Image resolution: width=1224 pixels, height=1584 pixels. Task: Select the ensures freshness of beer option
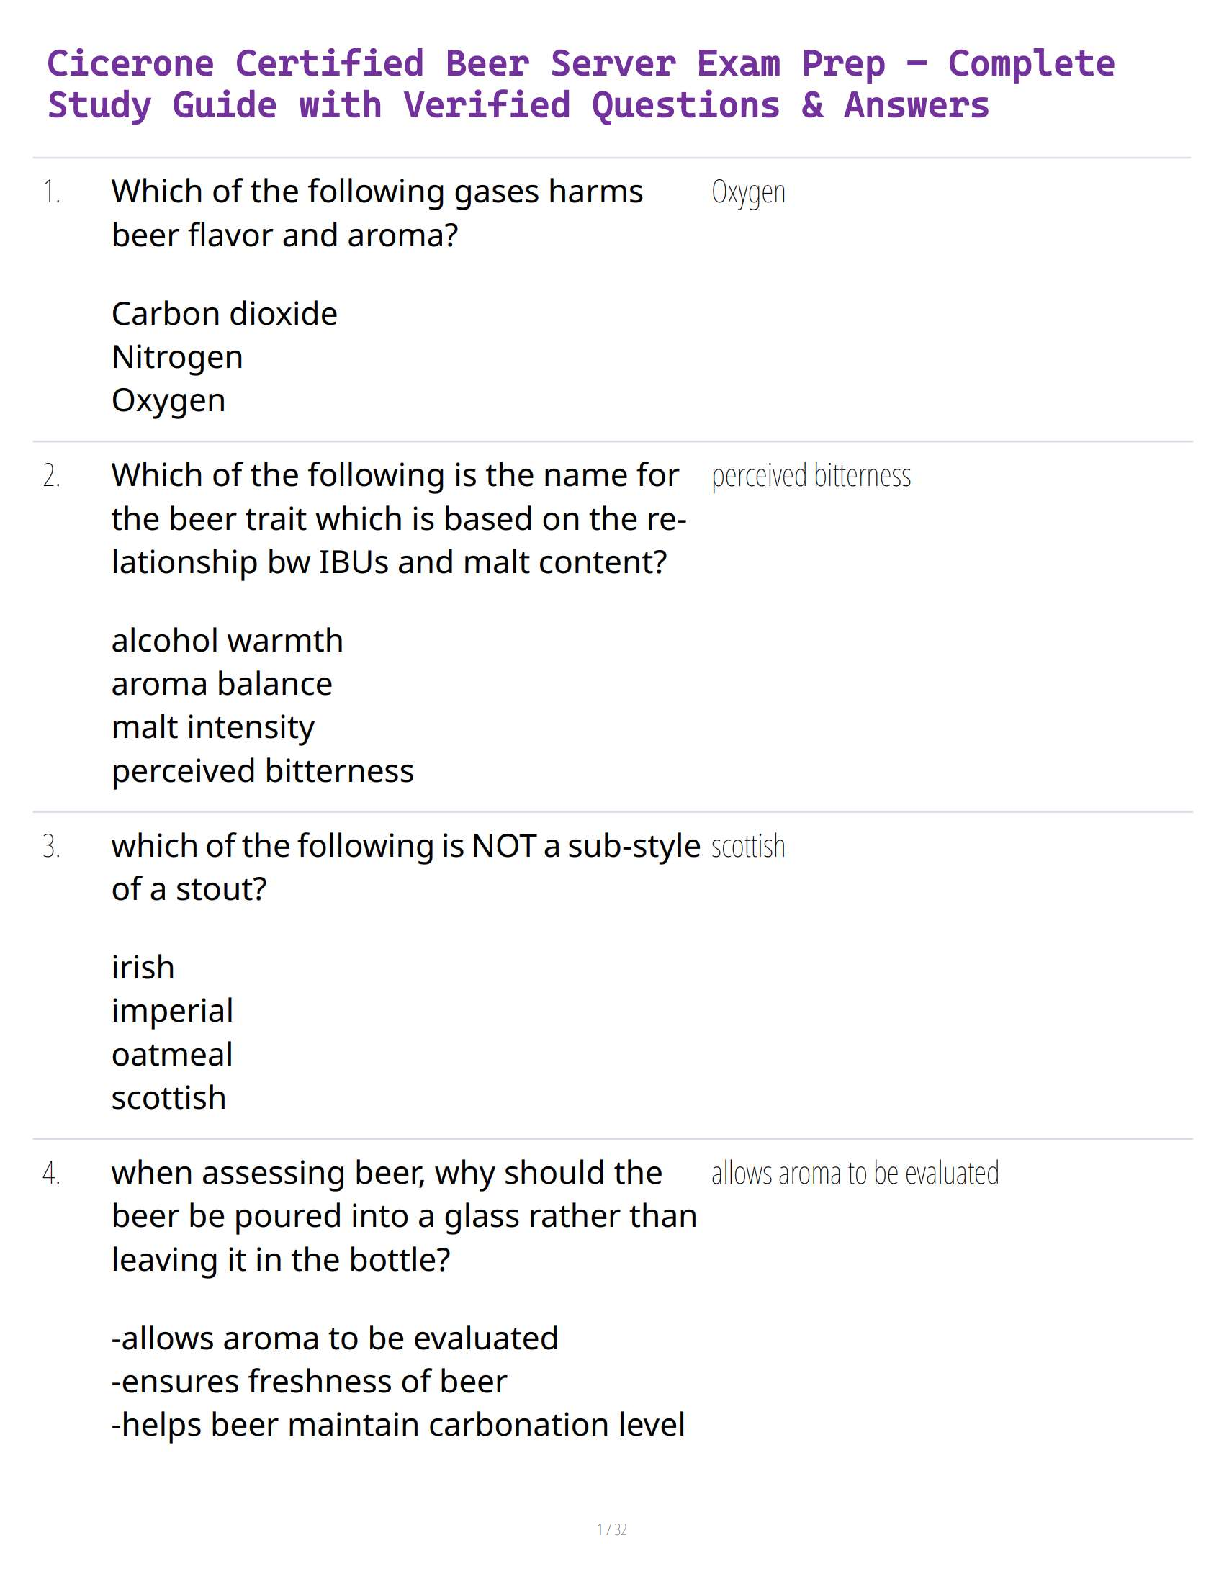[309, 1382]
